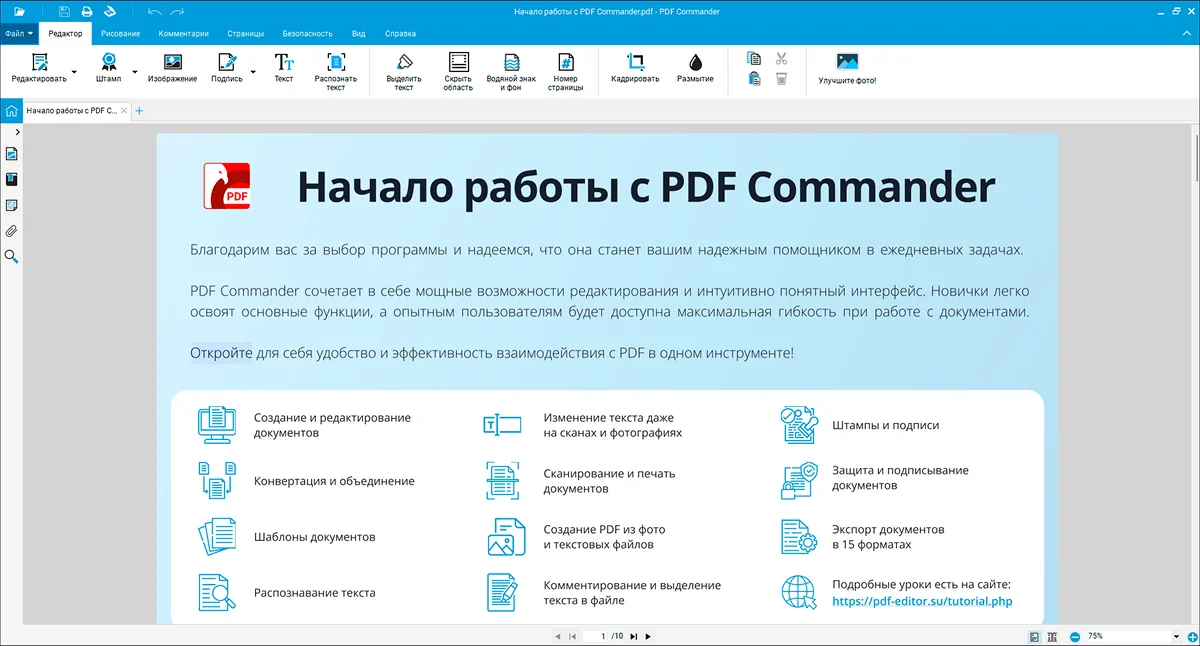The height and width of the screenshot is (646, 1200).
Task: Open the bookmarks panel in the left sidebar
Action: (12, 180)
